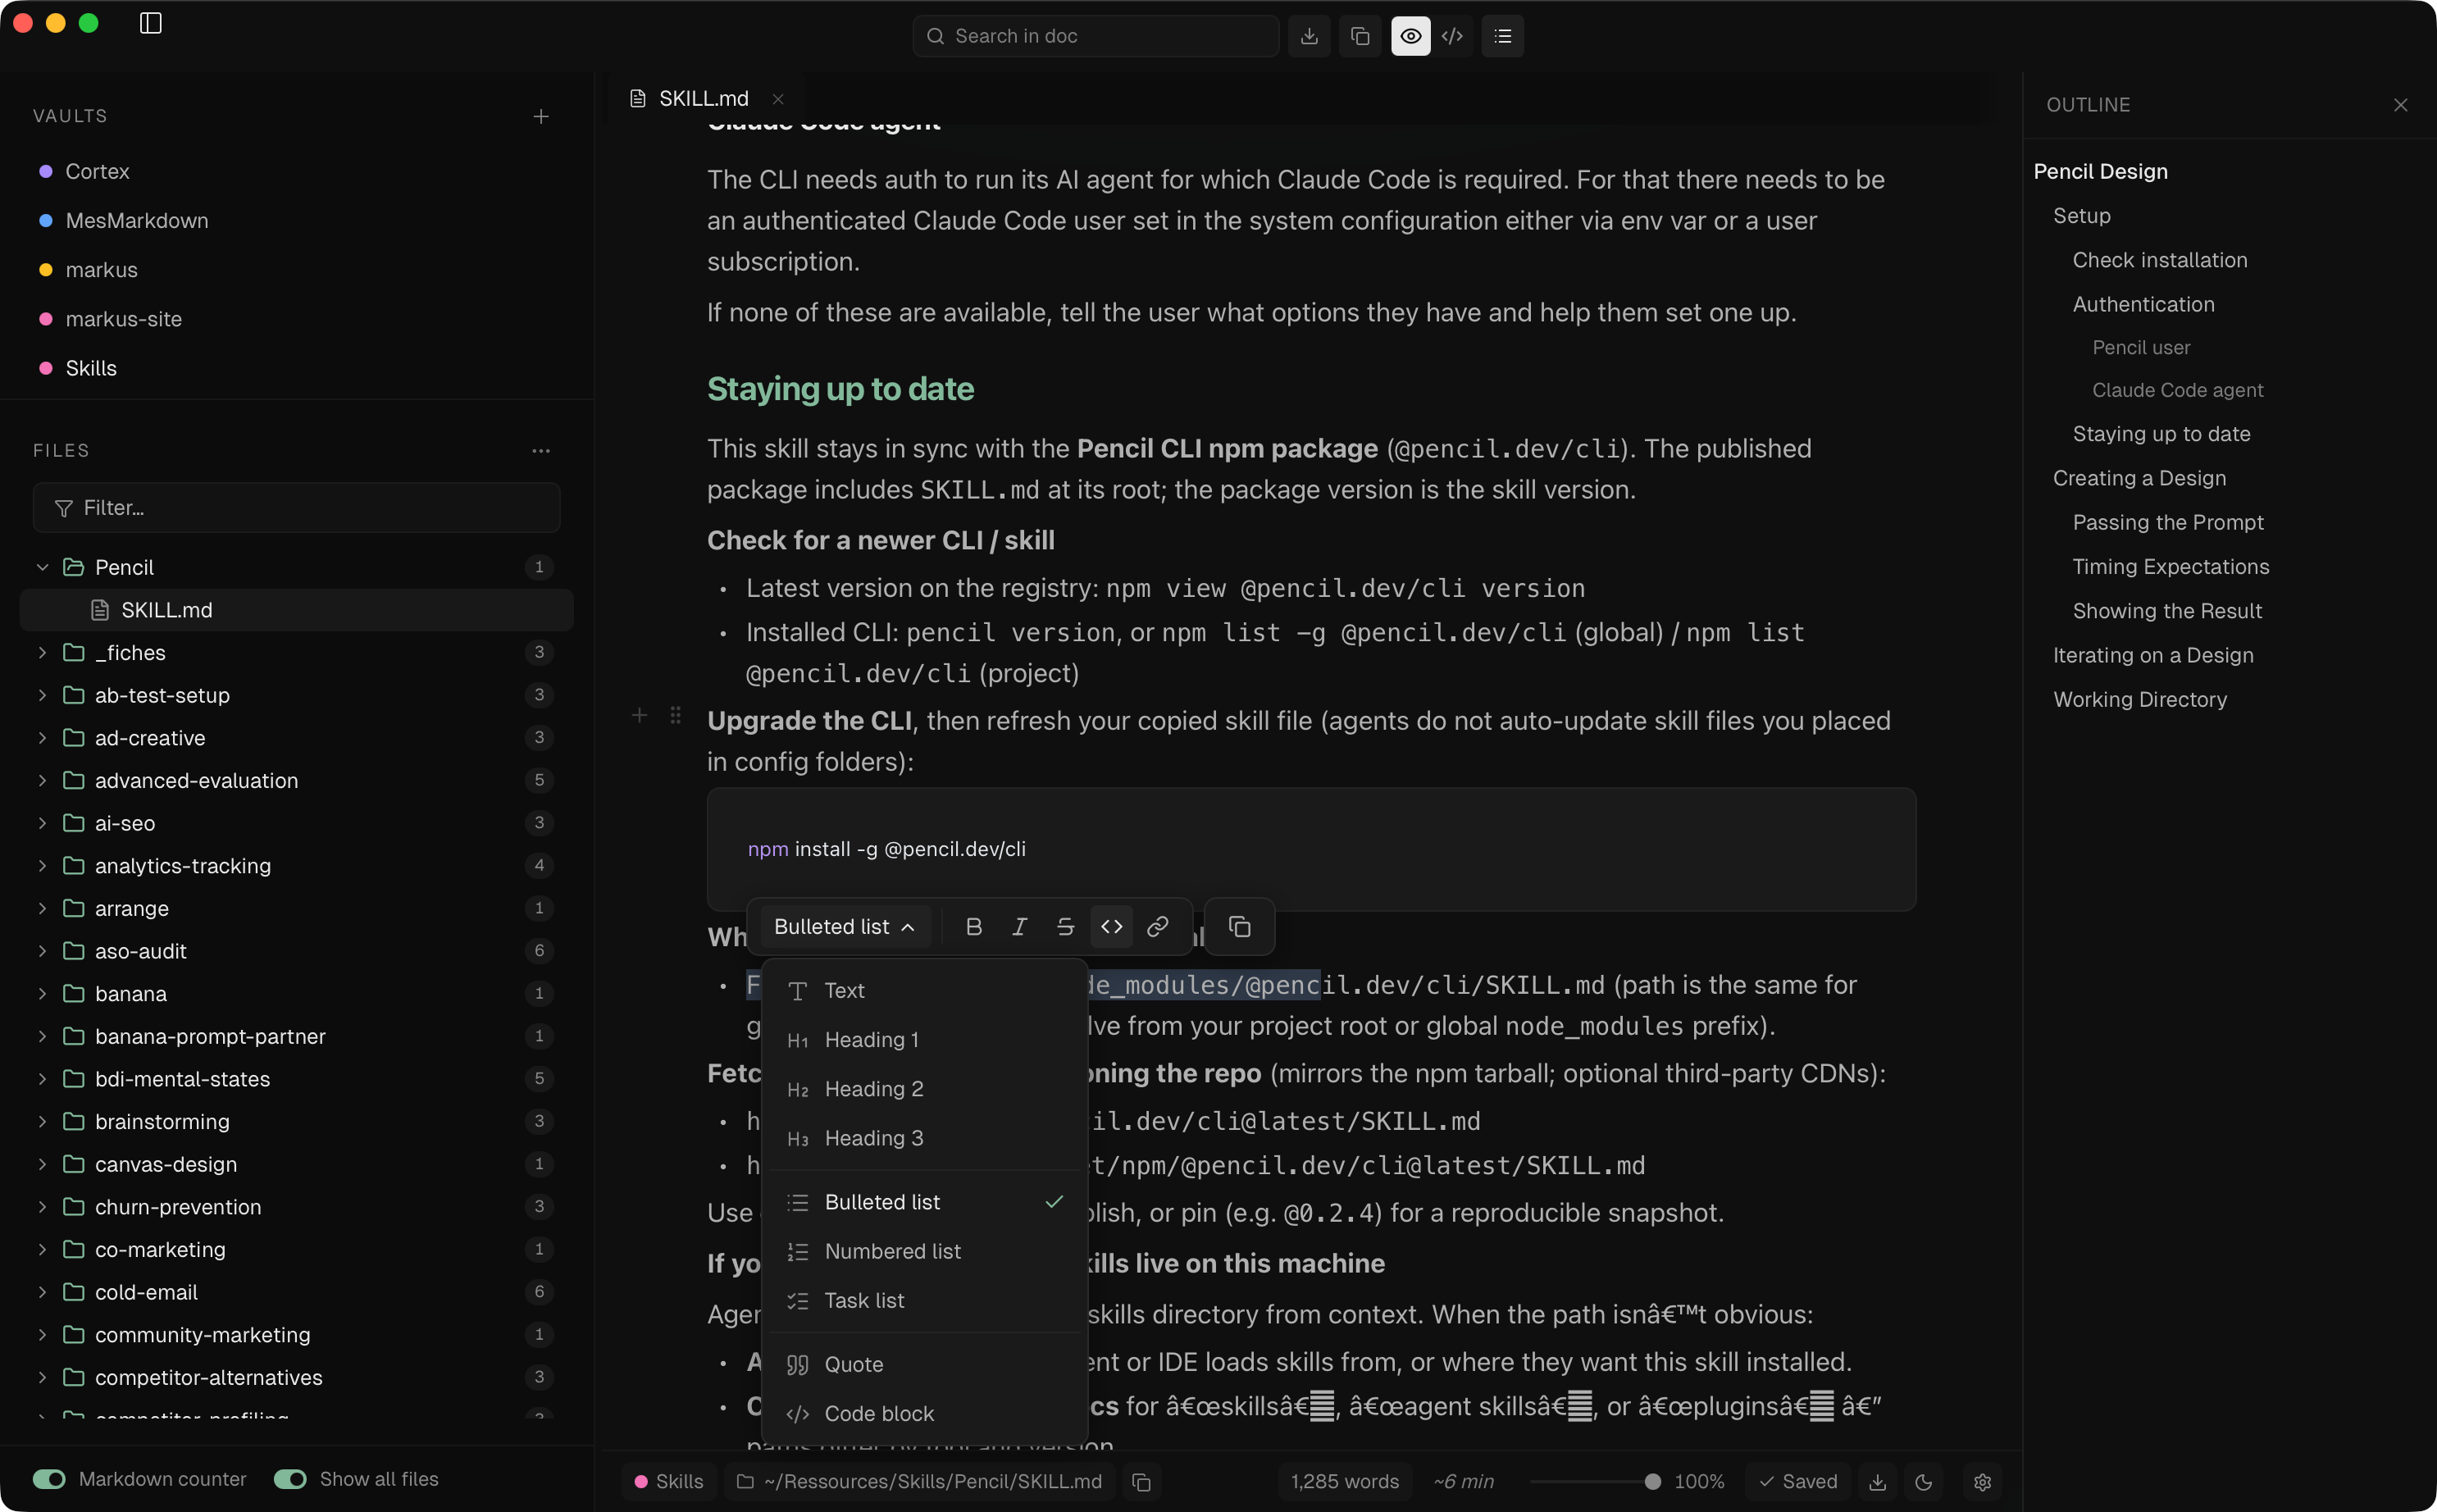2437x1512 pixels.
Task: Jump to Working Directory in outline
Action: [x=2140, y=699]
